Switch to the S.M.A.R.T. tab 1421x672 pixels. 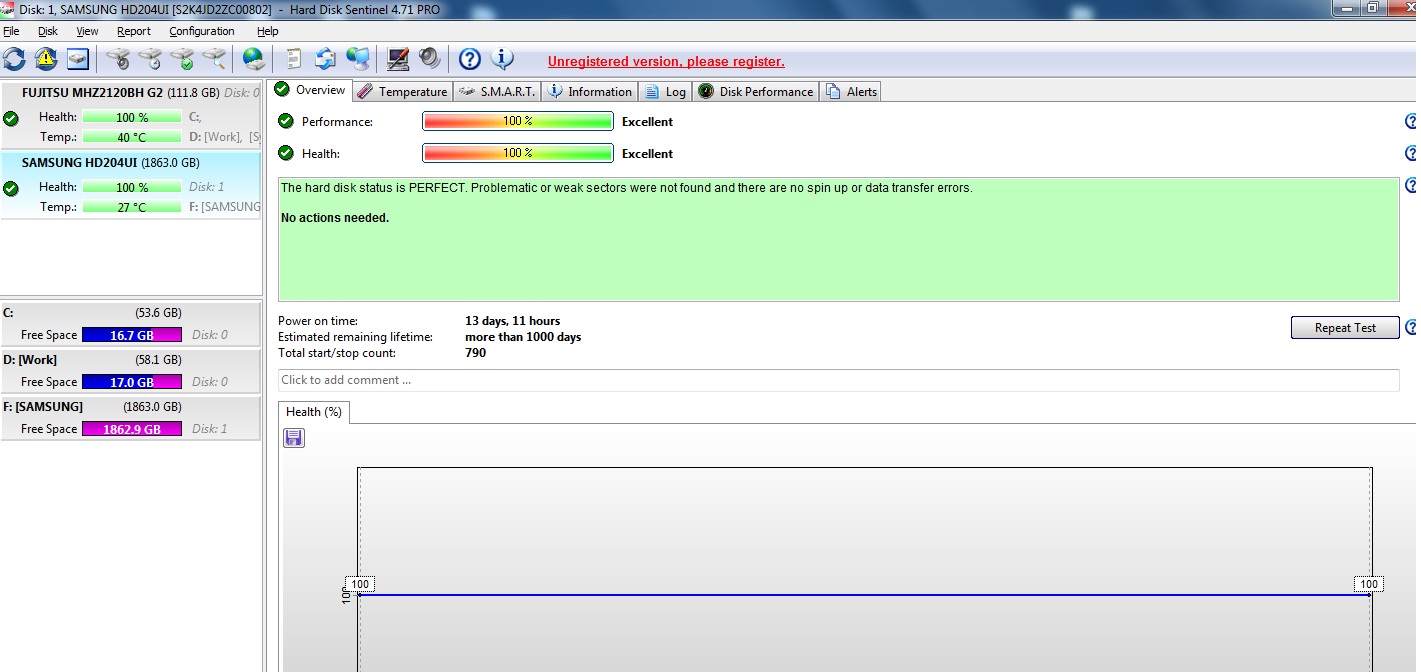coord(497,91)
